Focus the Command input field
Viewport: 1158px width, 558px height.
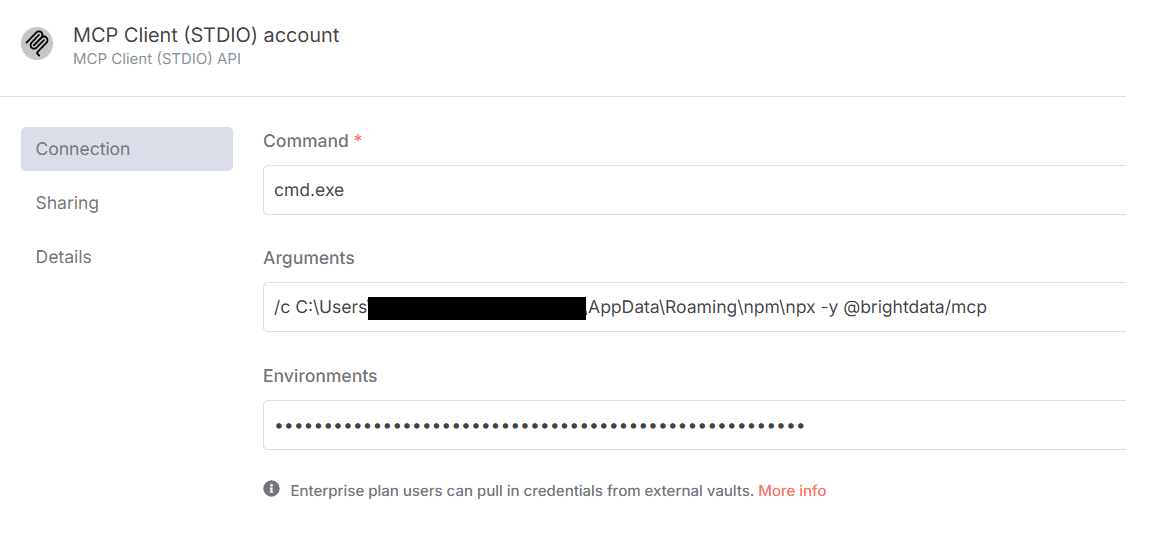694,190
